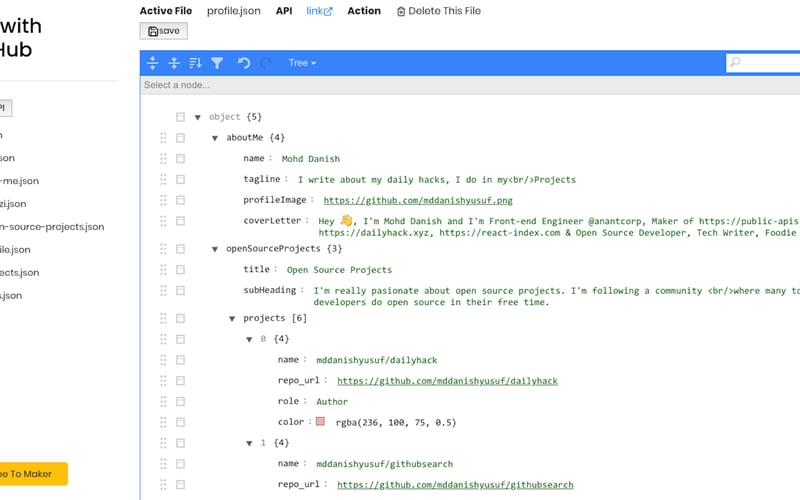The height and width of the screenshot is (500, 800).
Task: Grab drag handle of aboutMe row
Action: point(163,138)
